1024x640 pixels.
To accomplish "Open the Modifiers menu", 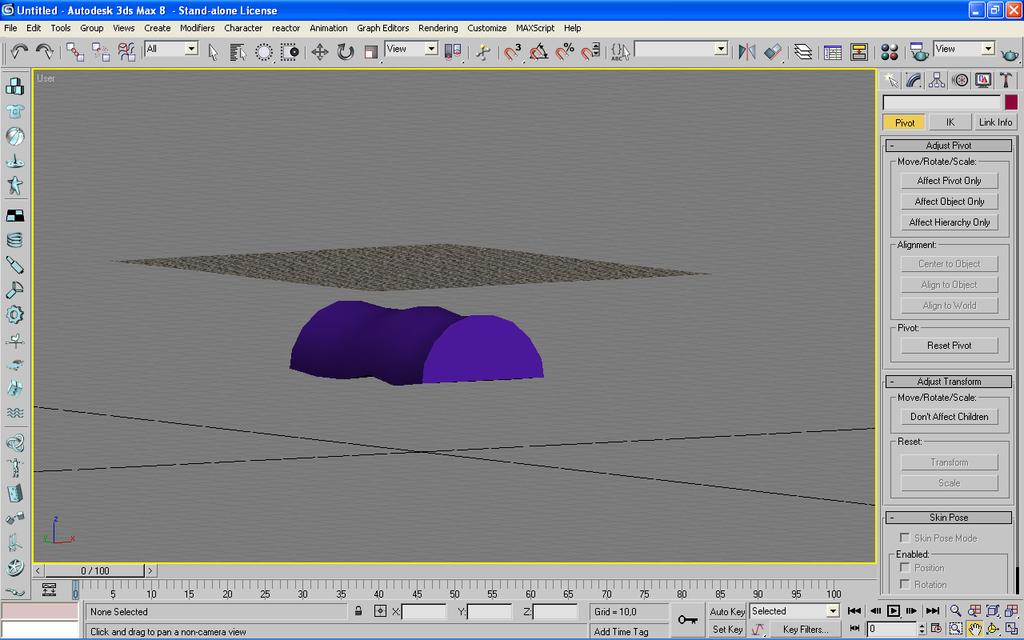I will [197, 28].
